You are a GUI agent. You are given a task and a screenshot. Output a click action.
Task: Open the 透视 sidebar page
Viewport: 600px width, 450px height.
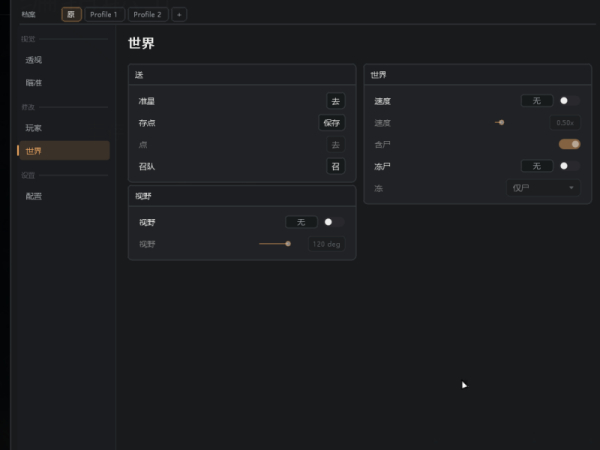pyautogui.click(x=64, y=60)
